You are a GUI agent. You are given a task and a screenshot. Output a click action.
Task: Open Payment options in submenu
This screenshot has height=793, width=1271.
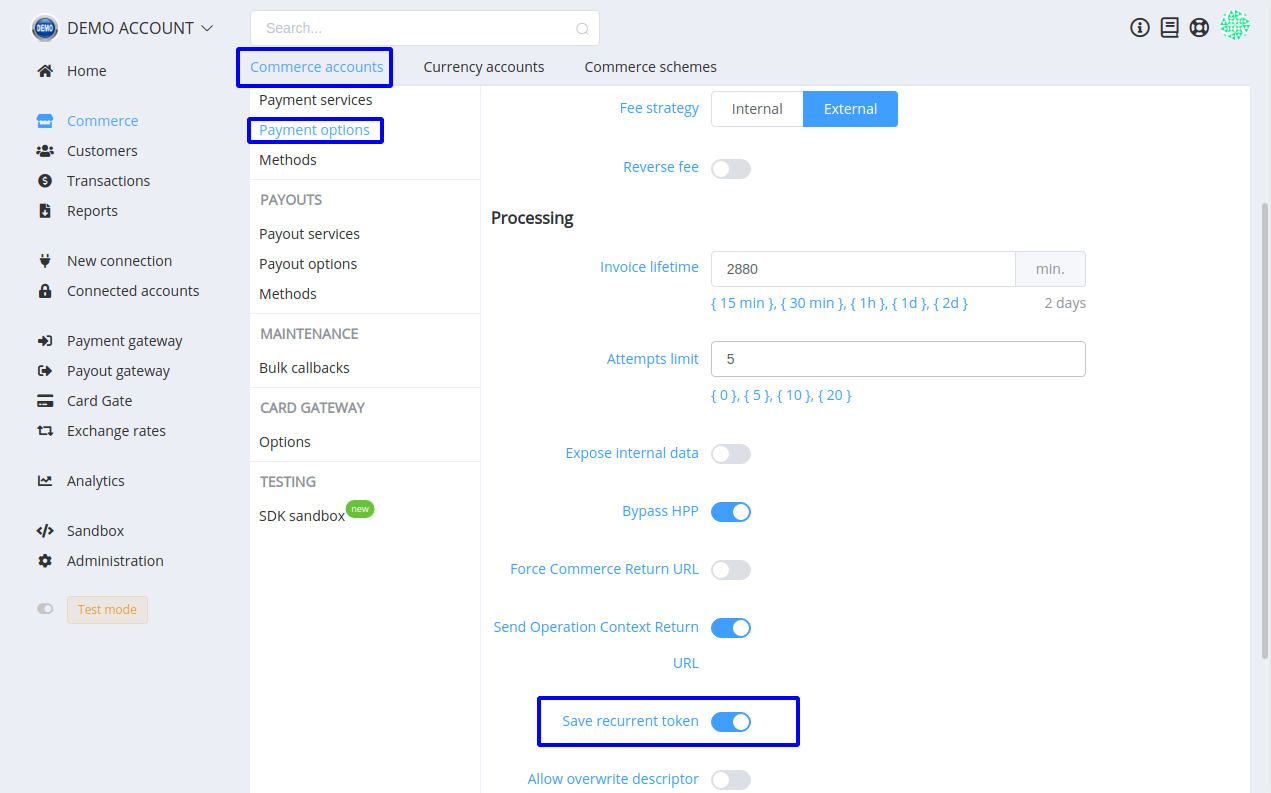pos(314,130)
